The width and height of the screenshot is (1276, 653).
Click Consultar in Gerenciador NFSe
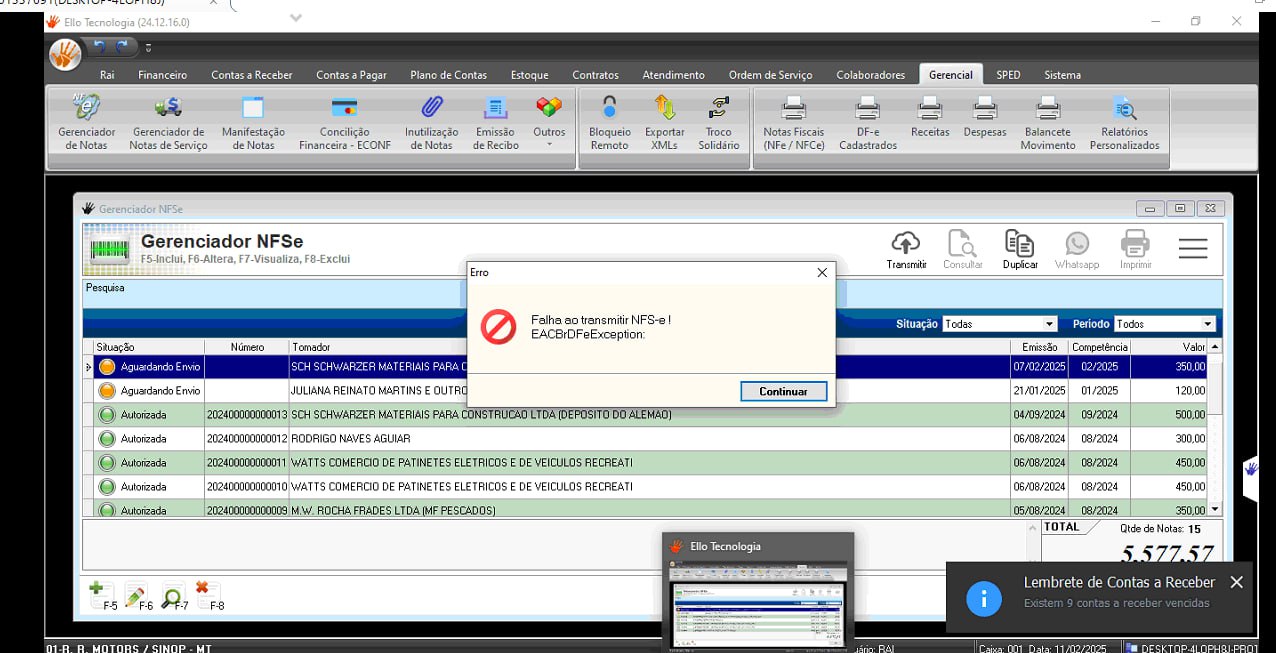(963, 249)
